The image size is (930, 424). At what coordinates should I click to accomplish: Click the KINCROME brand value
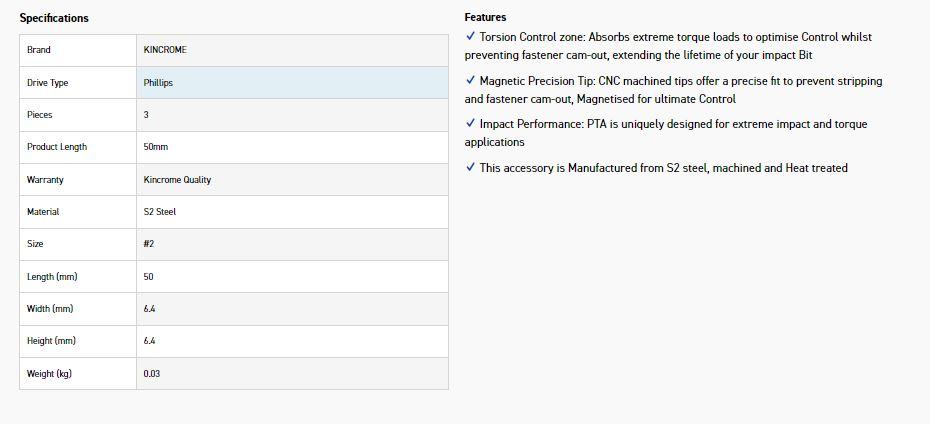[x=165, y=50]
